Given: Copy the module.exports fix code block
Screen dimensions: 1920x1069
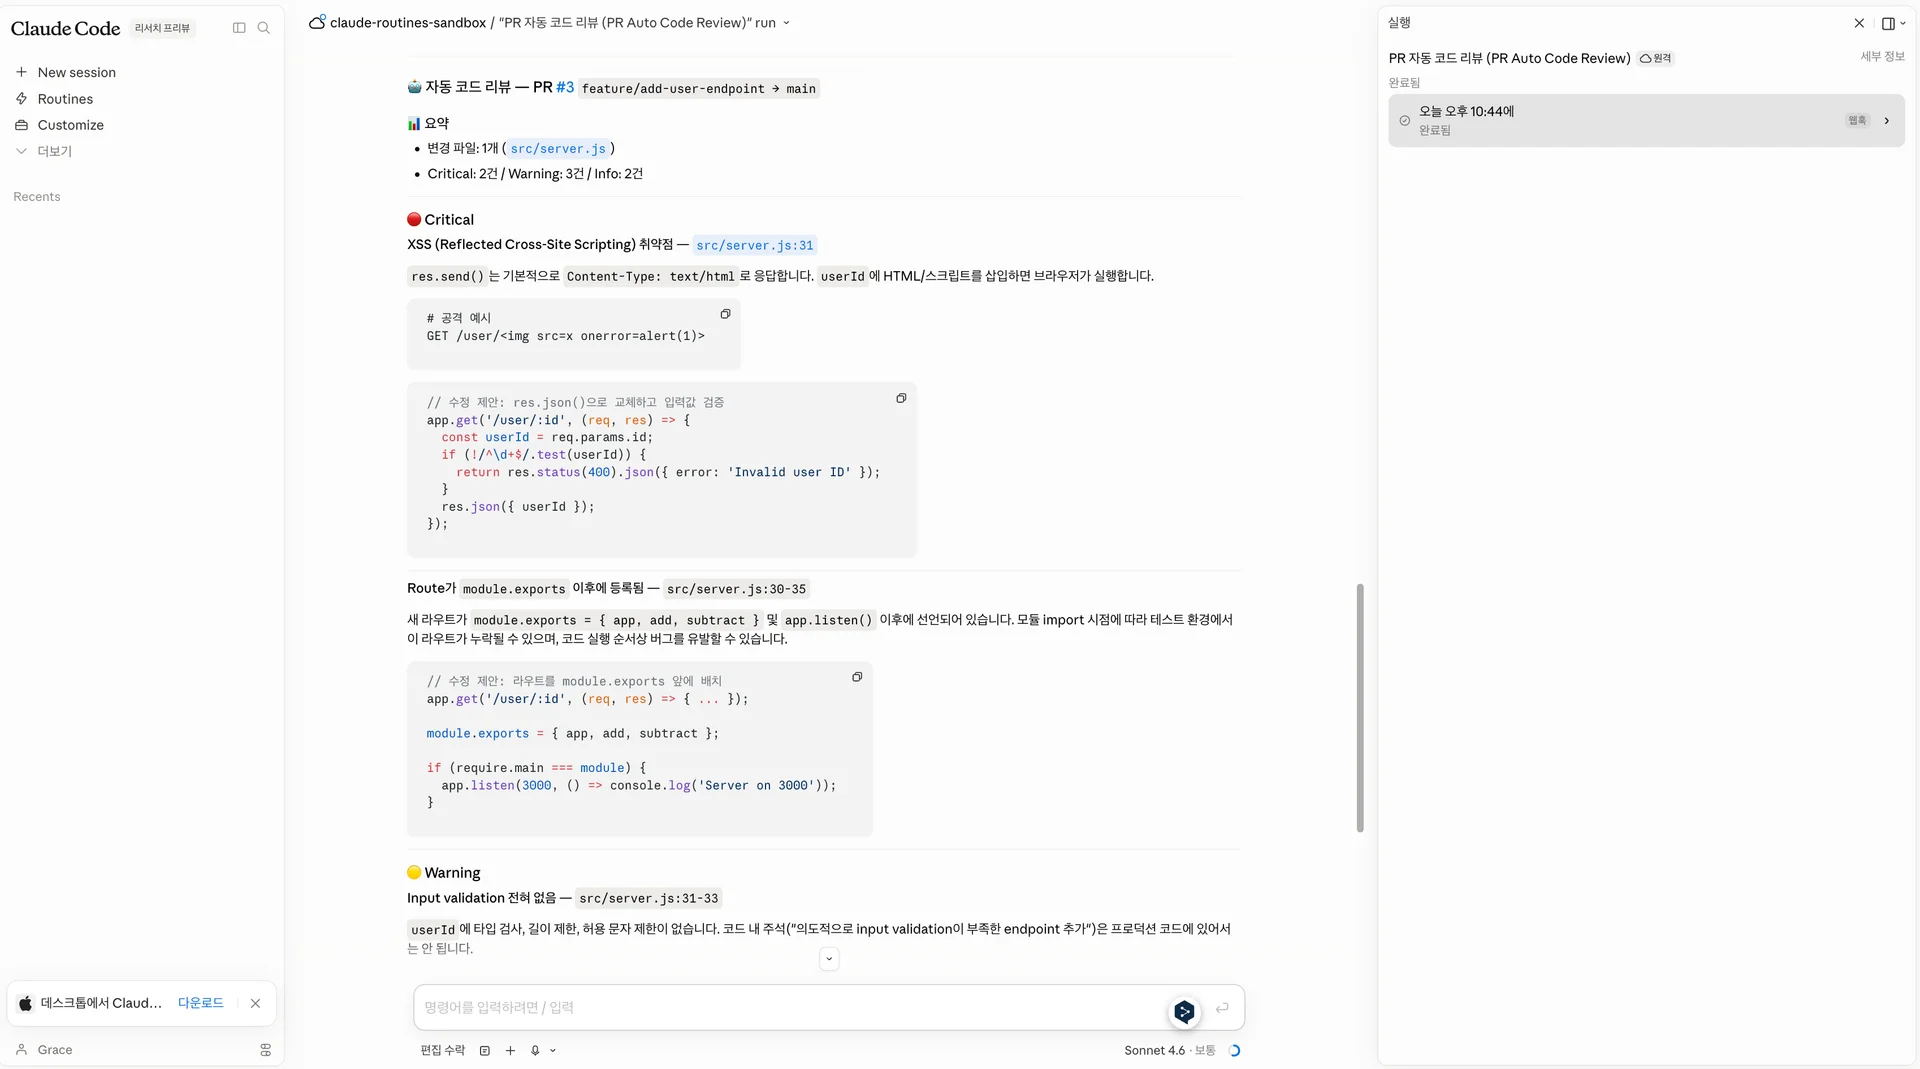Looking at the screenshot, I should [857, 677].
